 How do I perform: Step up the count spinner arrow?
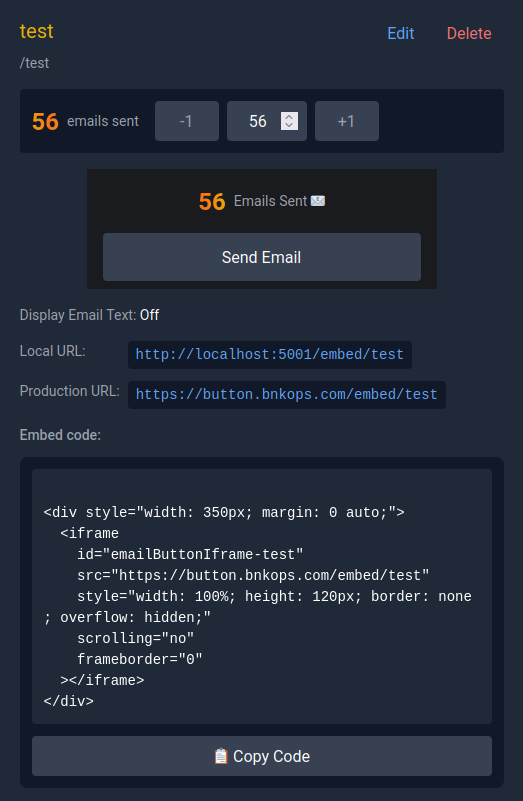pyautogui.click(x=289, y=116)
